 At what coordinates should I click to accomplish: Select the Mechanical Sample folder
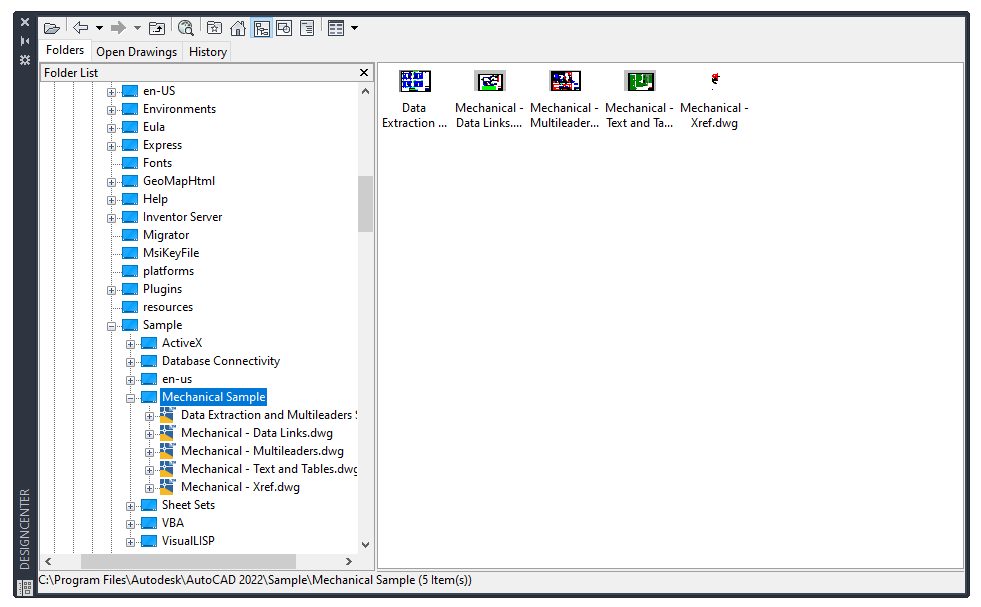pyautogui.click(x=213, y=397)
